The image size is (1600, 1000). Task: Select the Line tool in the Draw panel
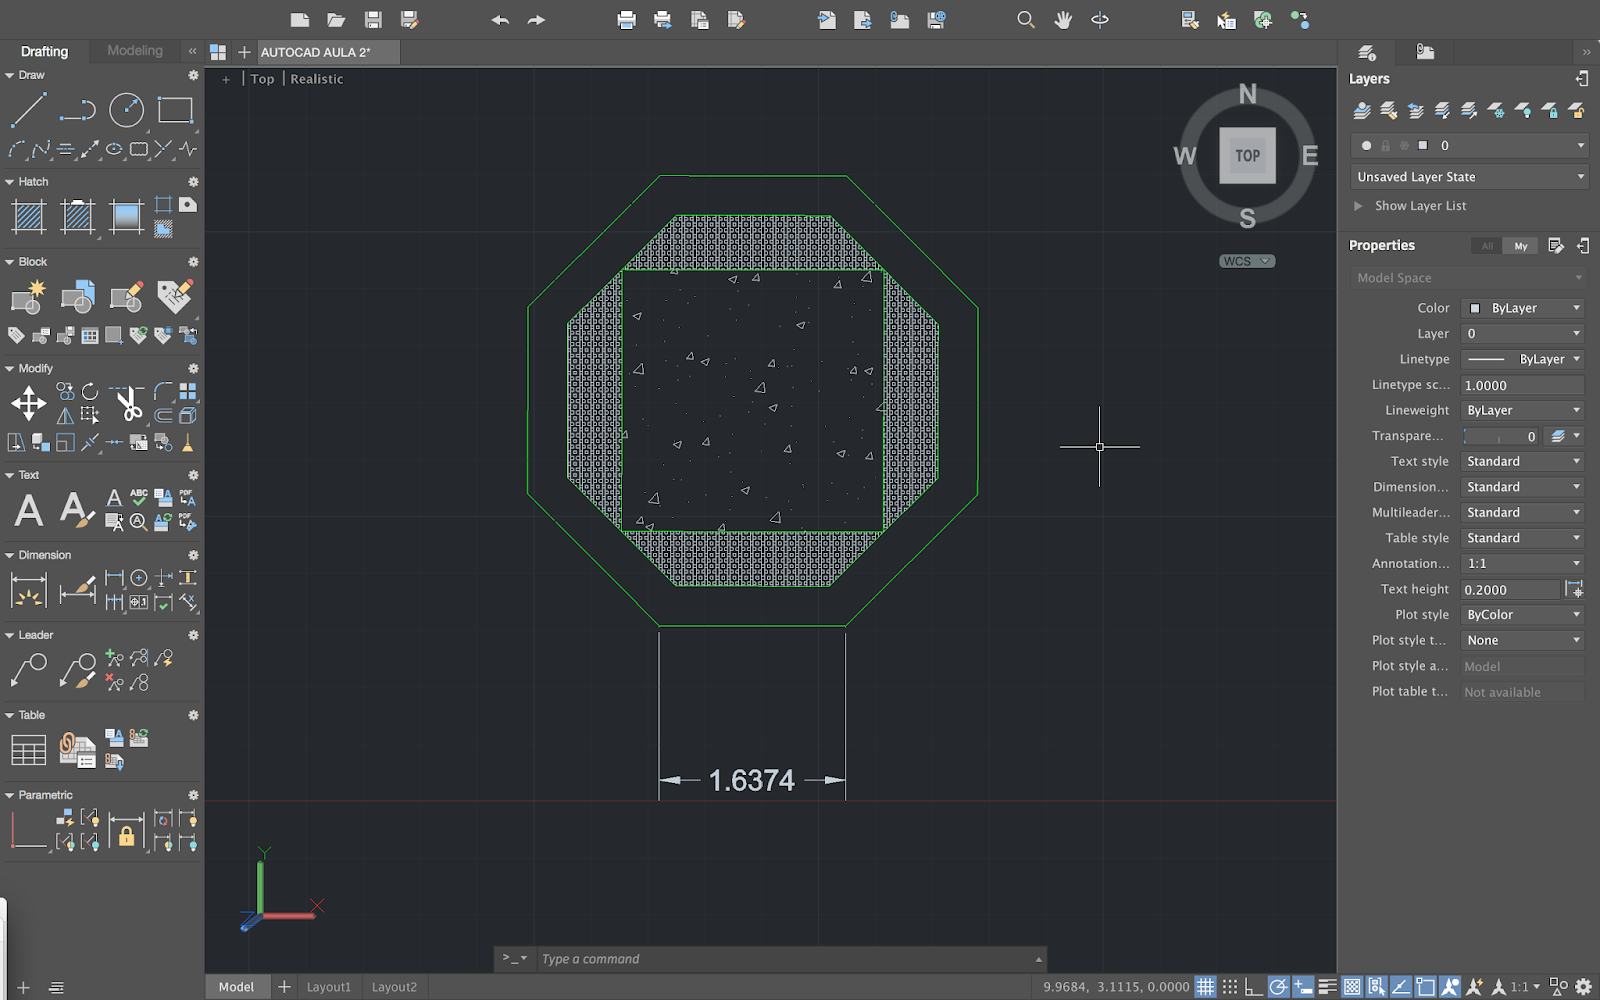27,110
